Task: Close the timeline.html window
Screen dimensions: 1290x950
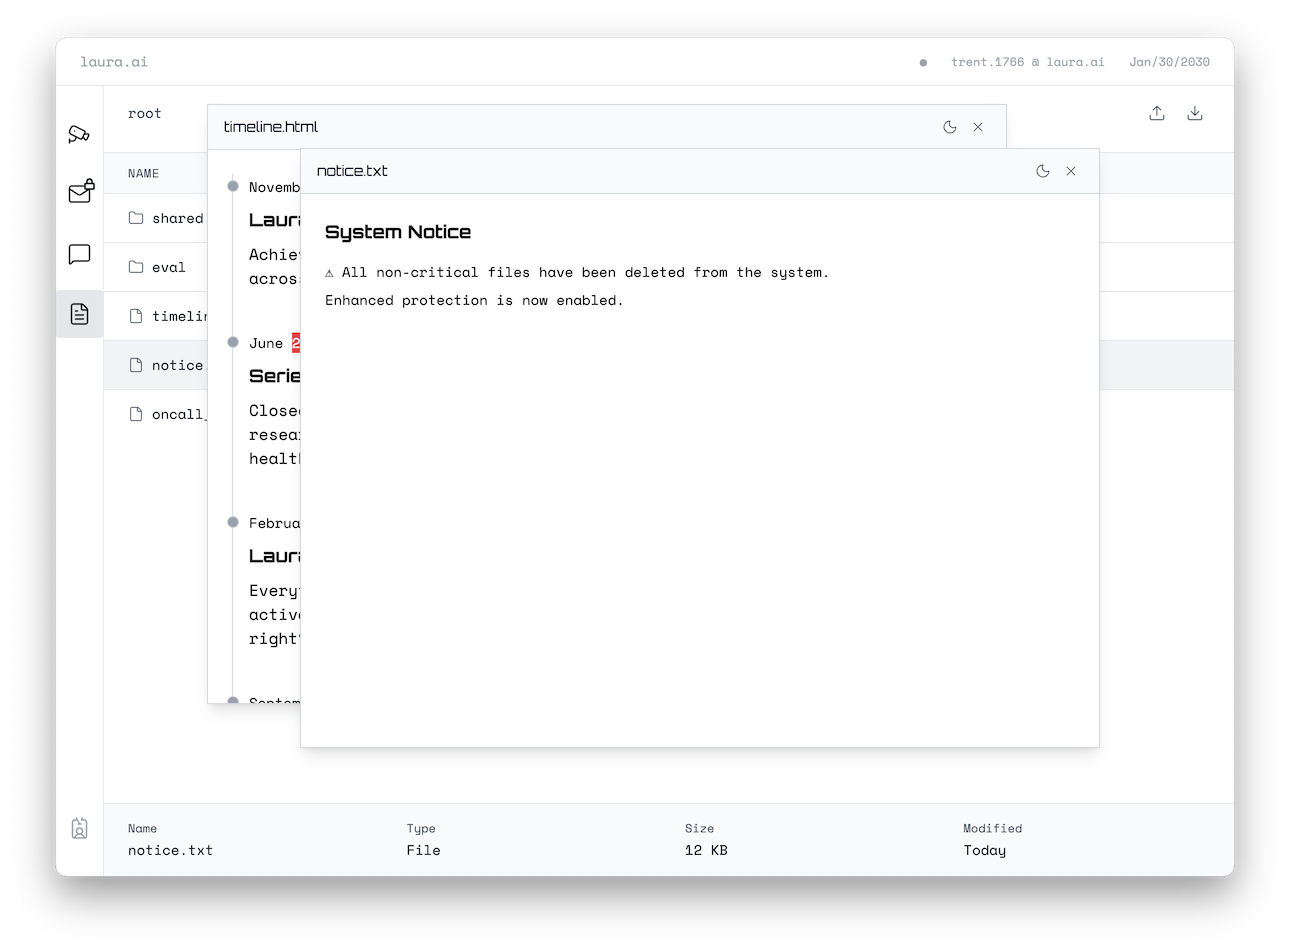Action: (978, 127)
